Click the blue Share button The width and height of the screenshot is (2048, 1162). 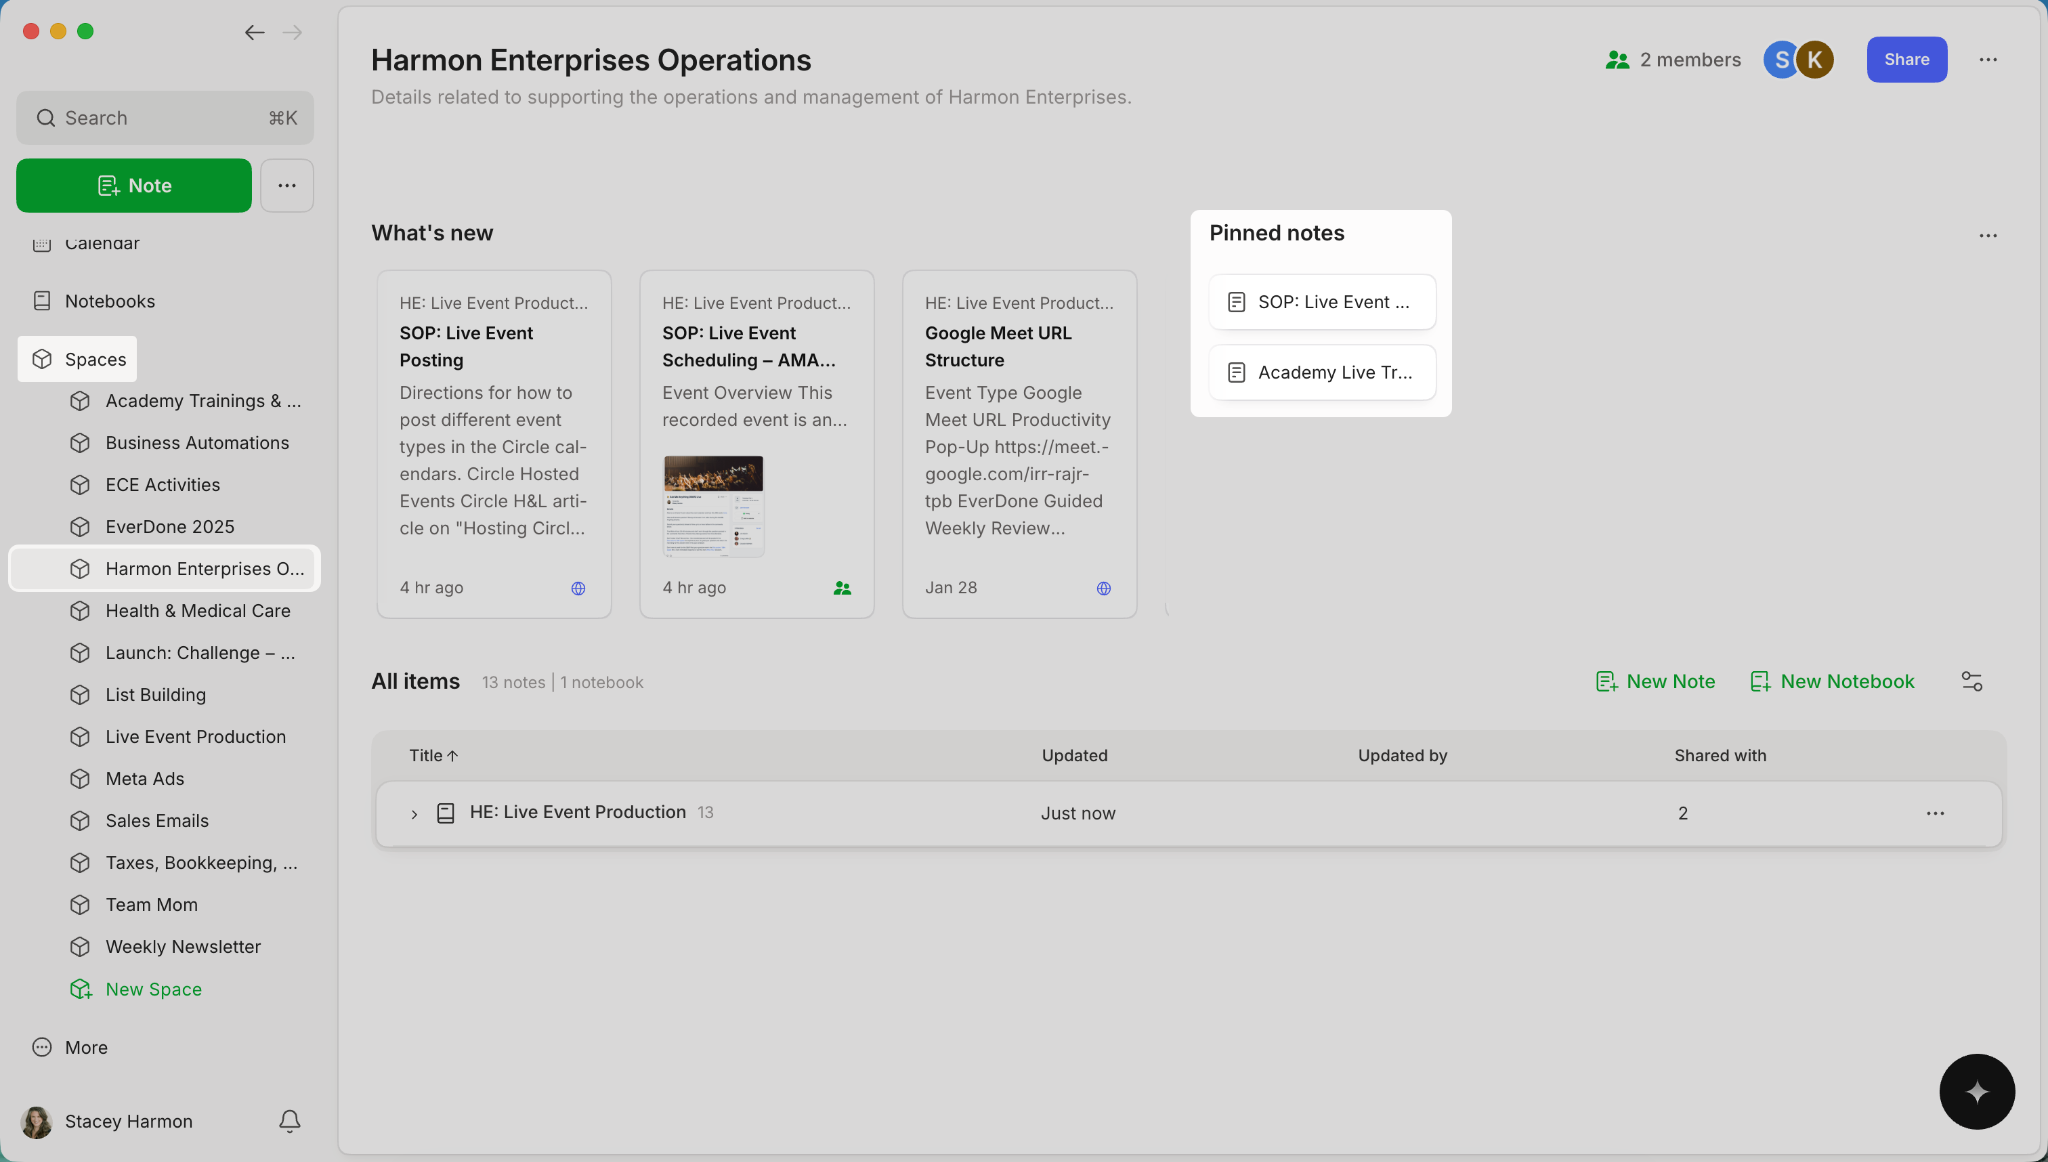coord(1906,60)
